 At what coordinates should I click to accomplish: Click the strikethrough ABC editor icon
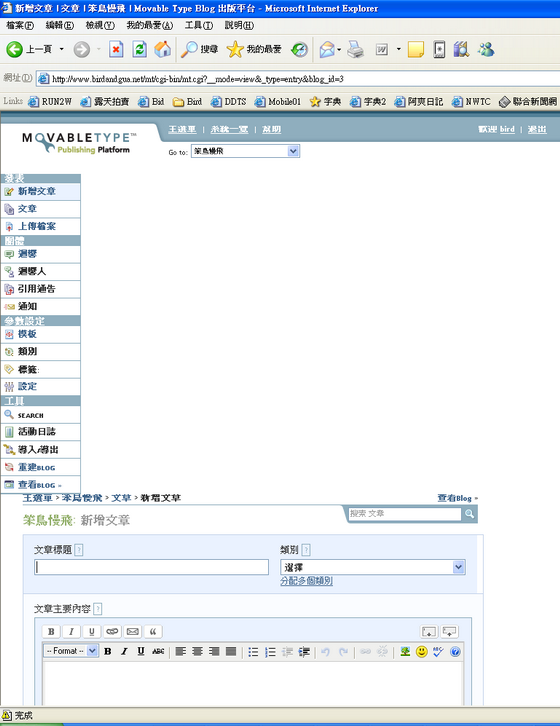158,651
